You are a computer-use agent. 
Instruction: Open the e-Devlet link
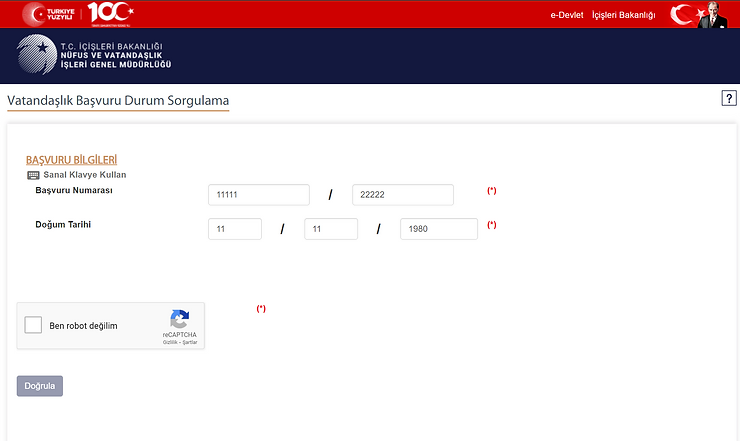tap(567, 15)
